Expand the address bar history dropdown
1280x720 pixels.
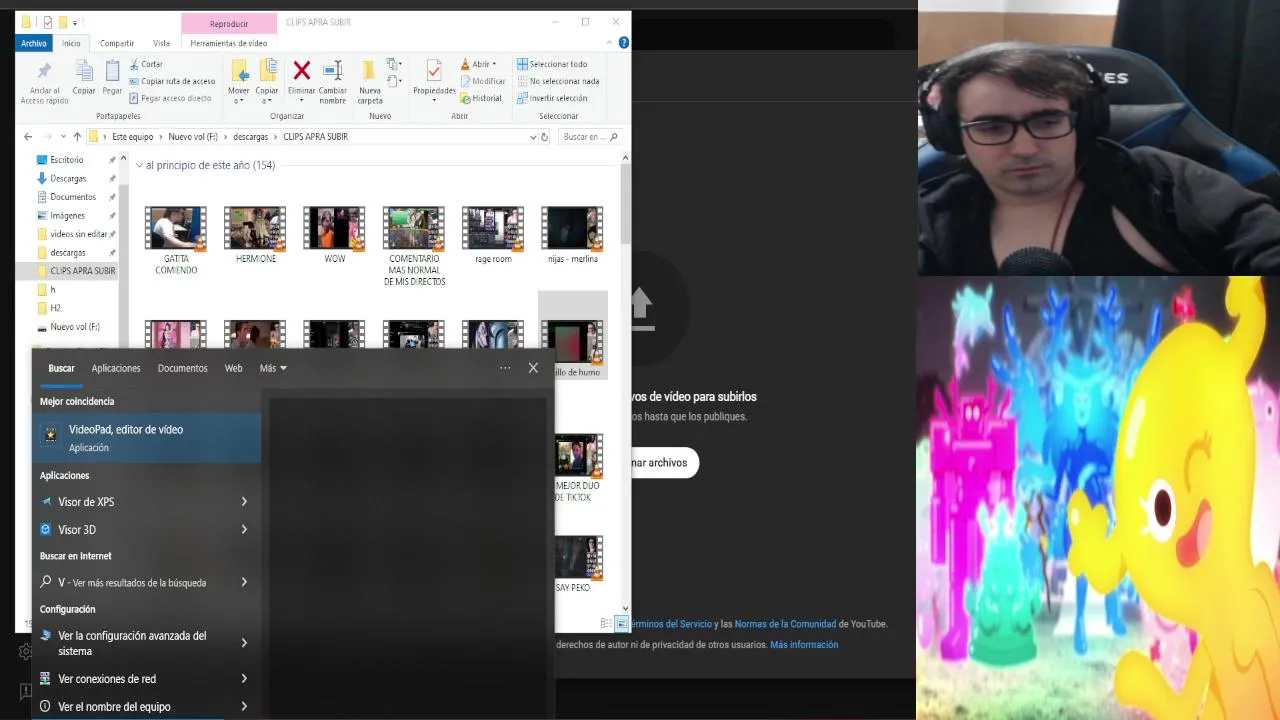click(532, 137)
